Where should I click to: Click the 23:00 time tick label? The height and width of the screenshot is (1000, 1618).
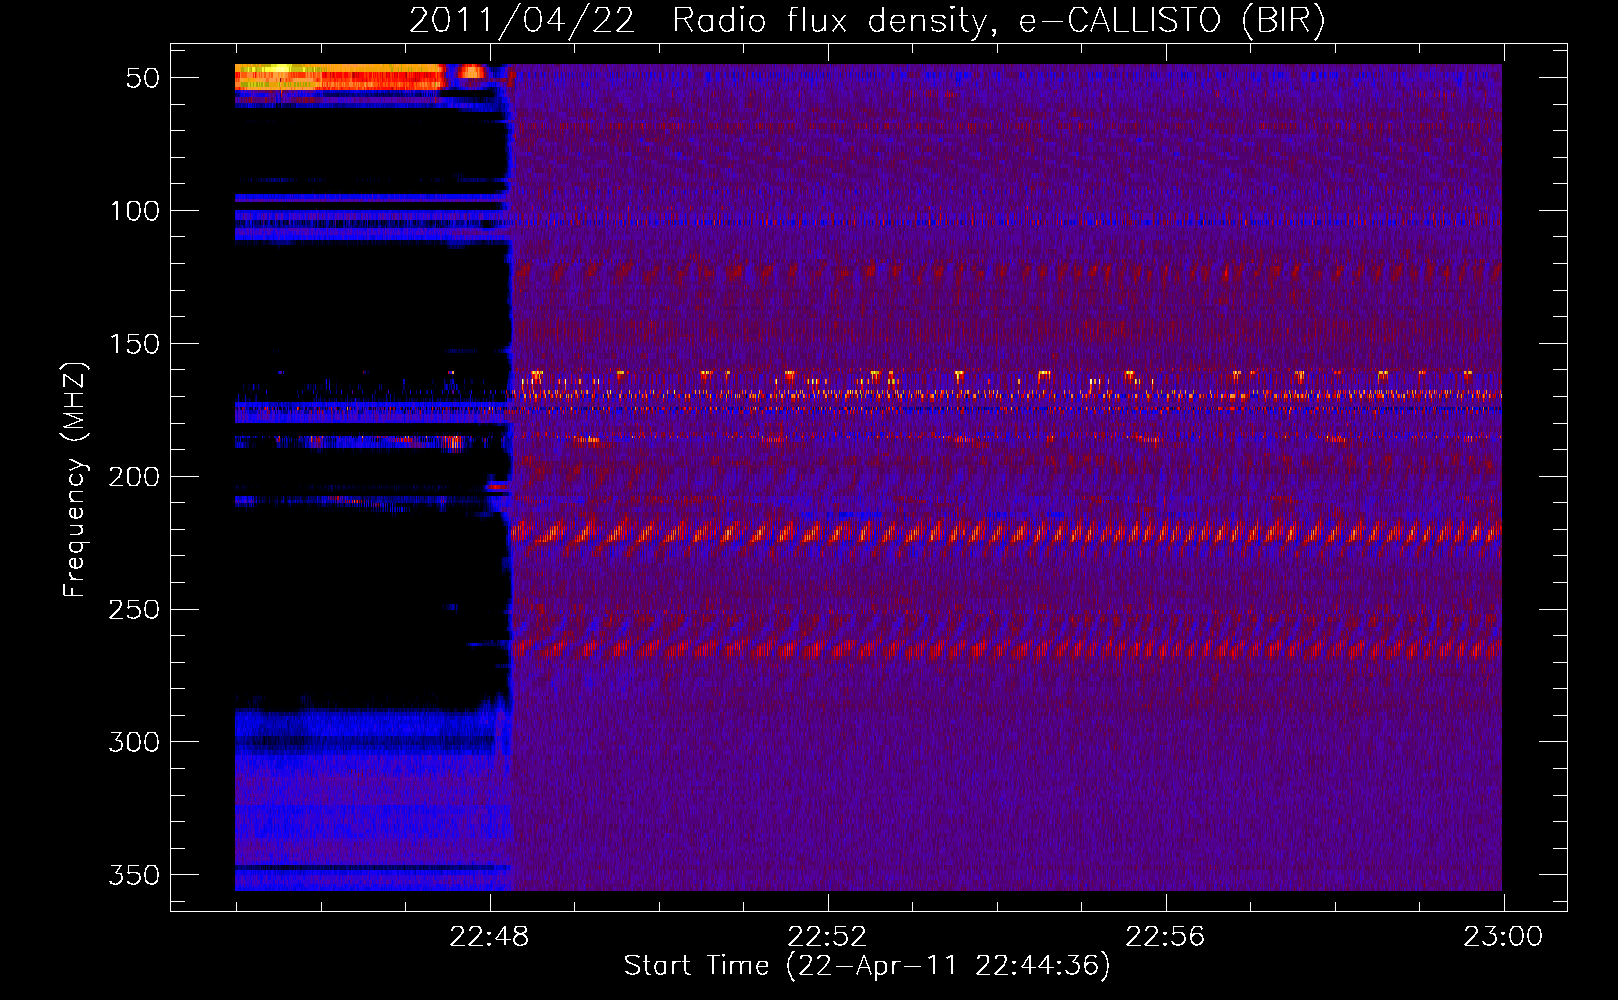point(1503,937)
